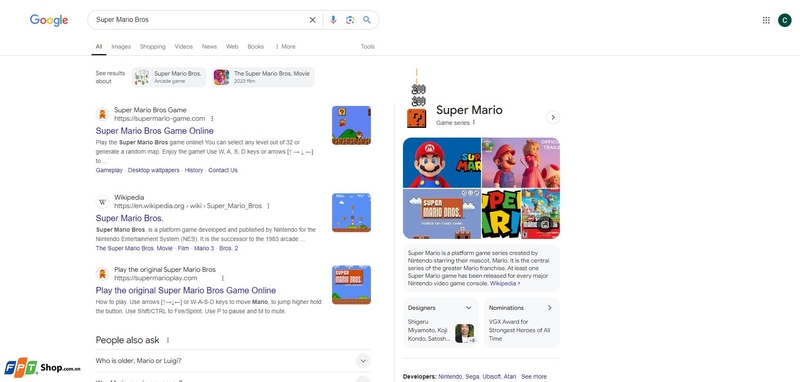Viewport: 800px width, 382px height.
Task: Follow the Contact Us sitelink
Action: point(223,170)
